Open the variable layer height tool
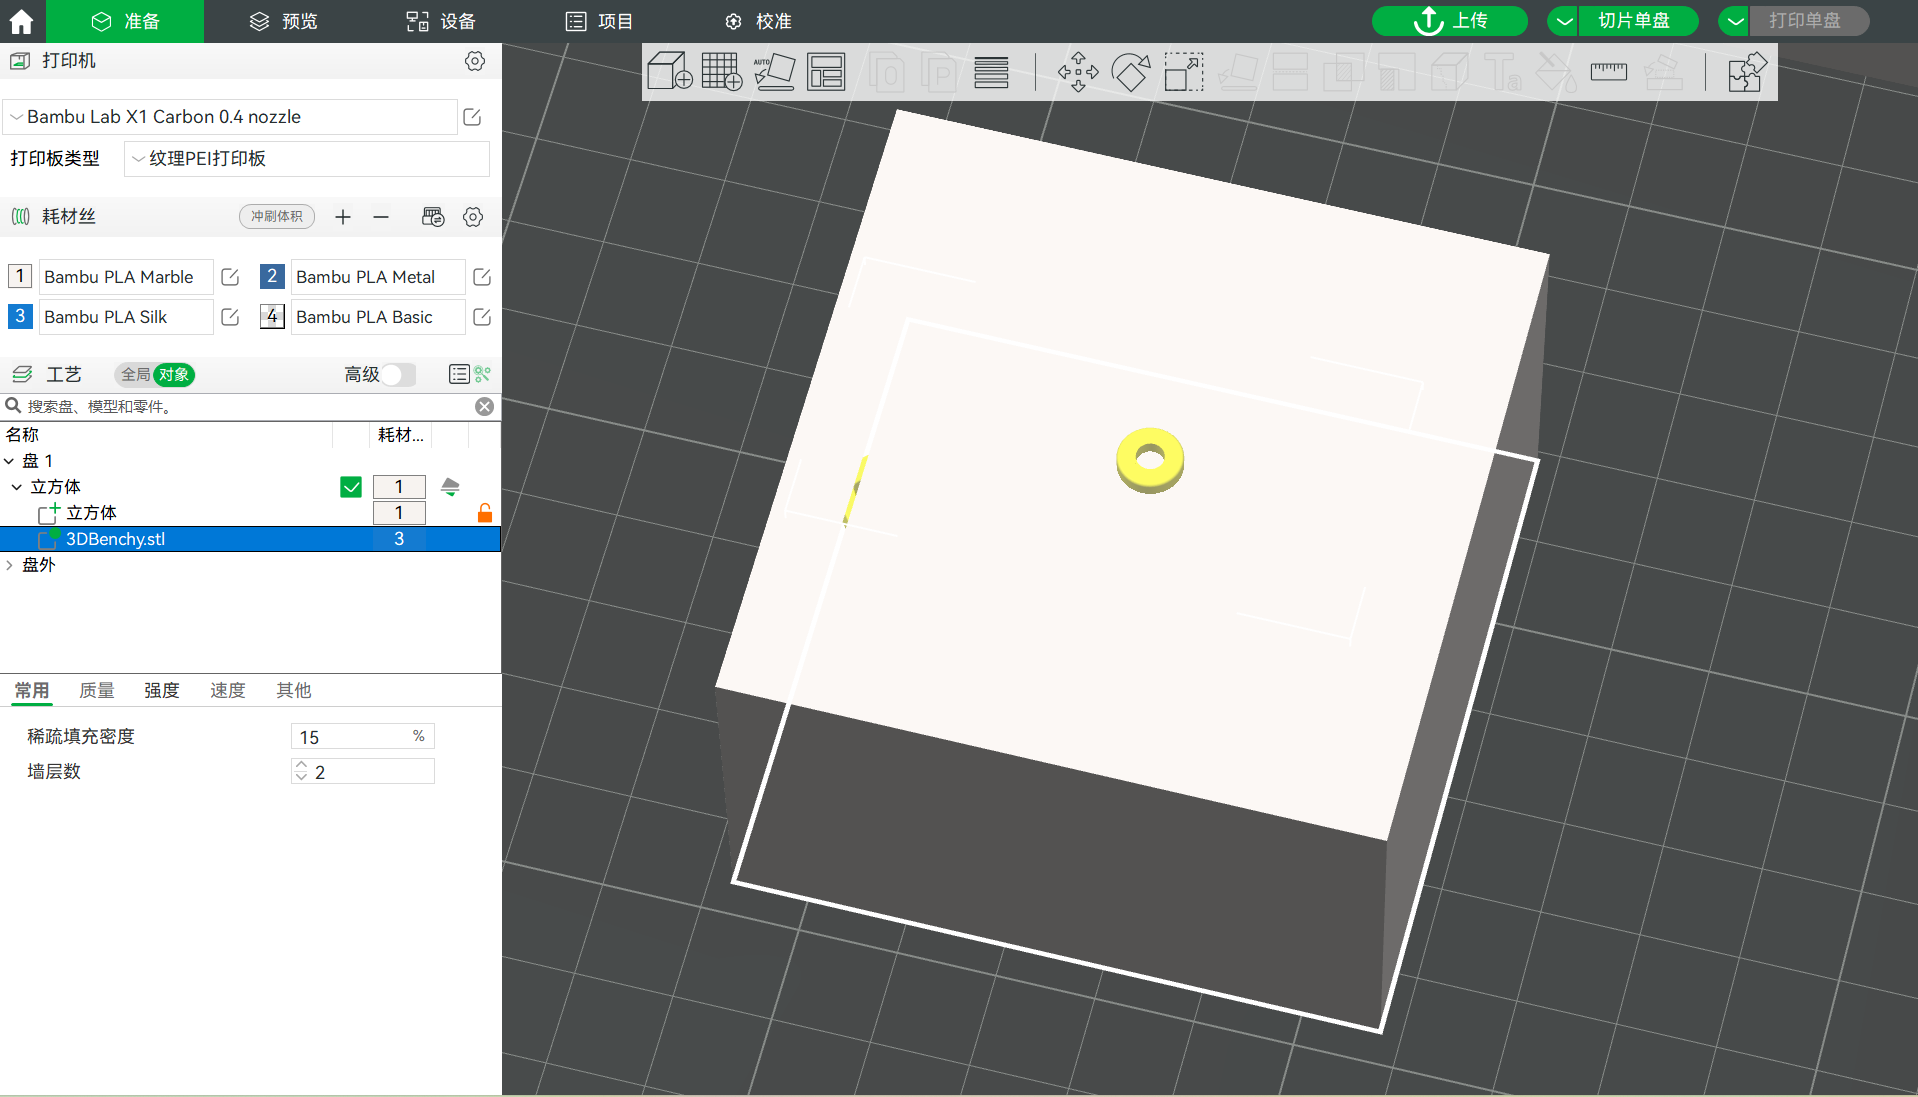The image size is (1918, 1097). [x=991, y=72]
